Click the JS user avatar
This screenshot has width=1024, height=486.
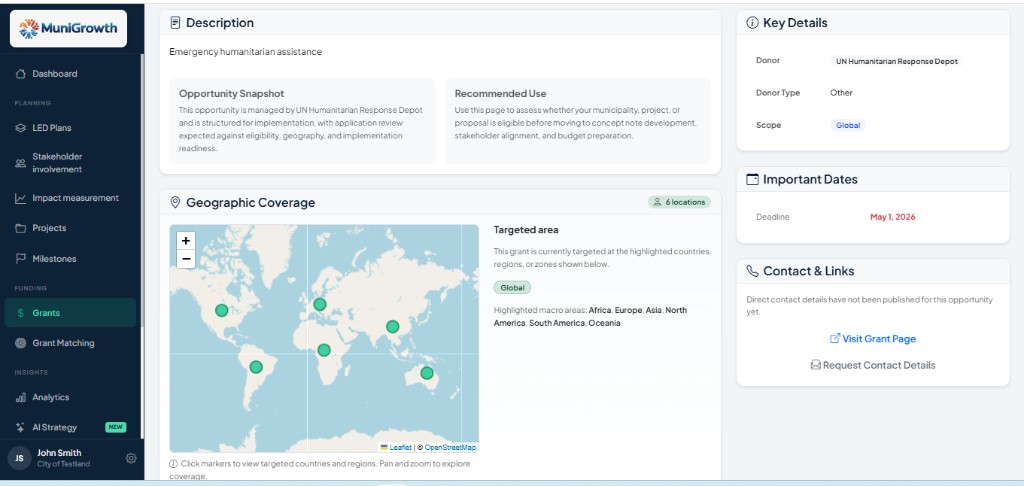click(x=20, y=459)
